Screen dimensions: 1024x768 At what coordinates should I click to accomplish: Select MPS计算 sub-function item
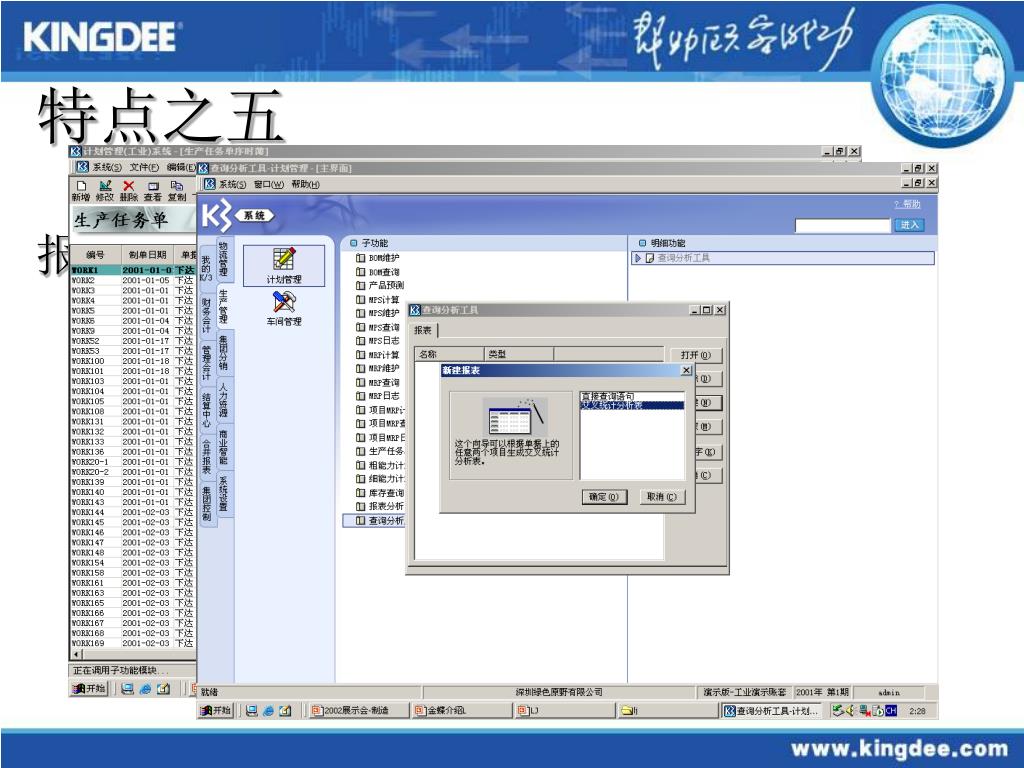coord(377,300)
